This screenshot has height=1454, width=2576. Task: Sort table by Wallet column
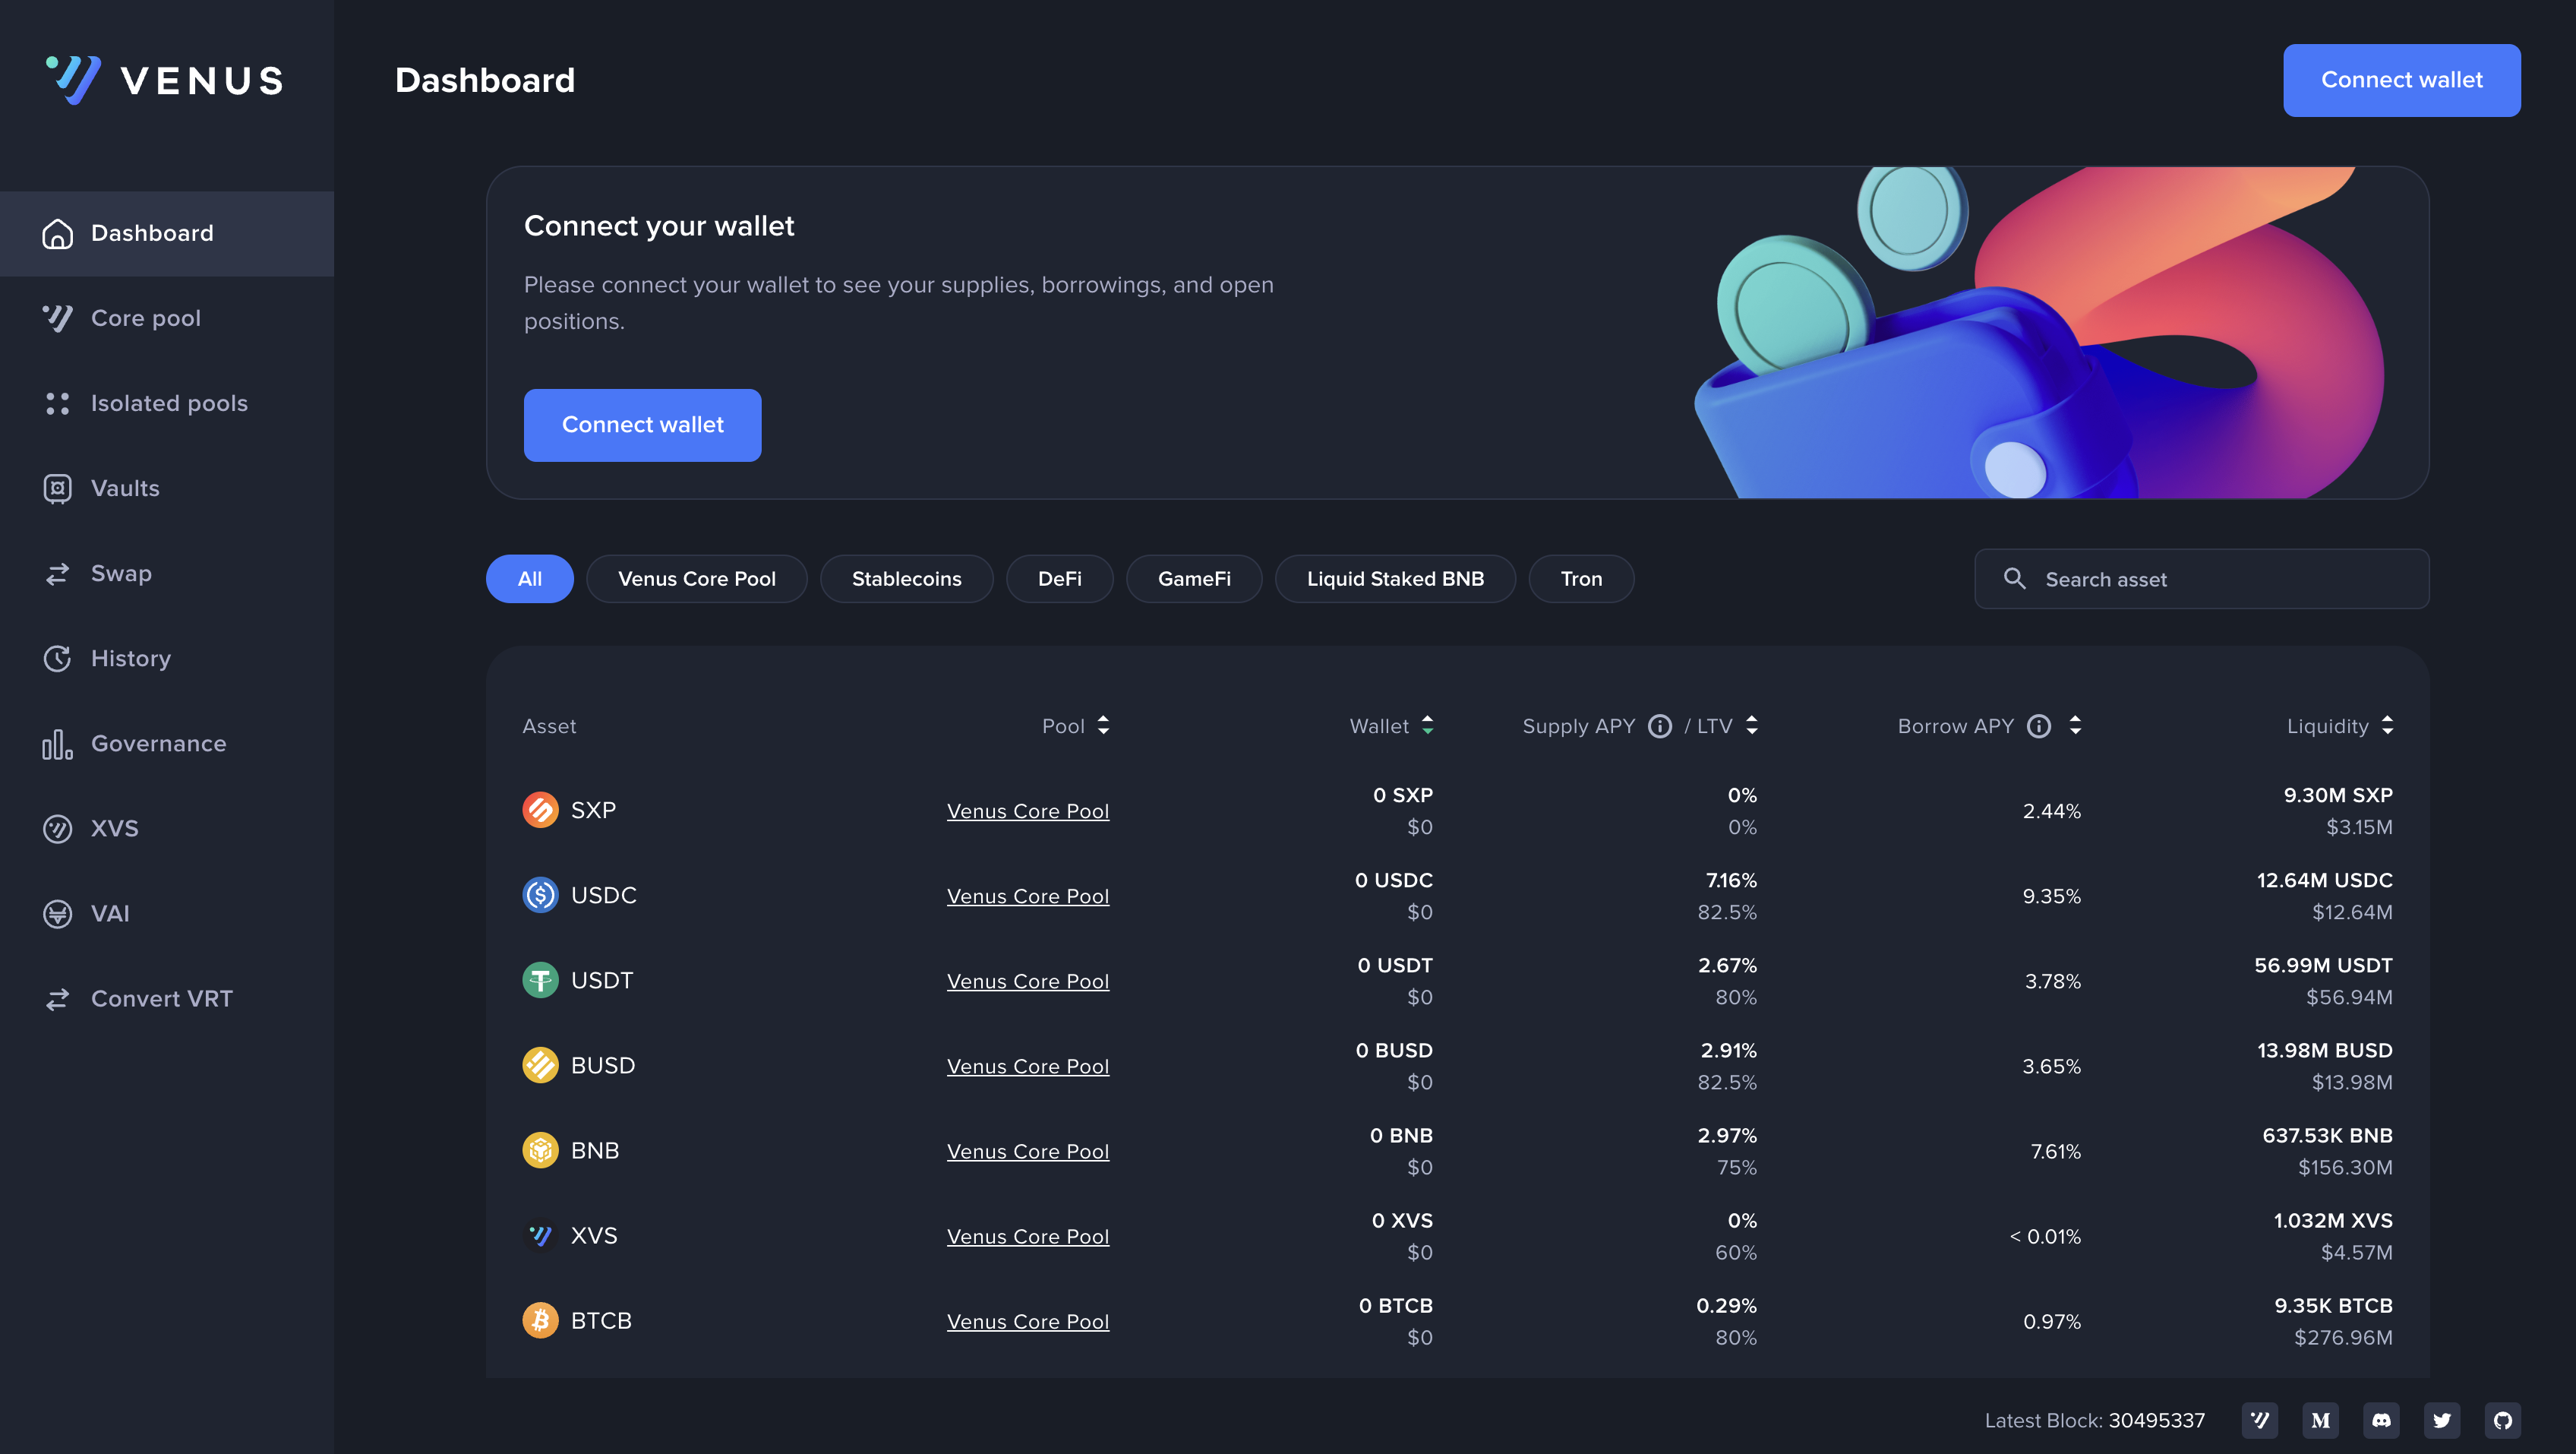[1427, 726]
